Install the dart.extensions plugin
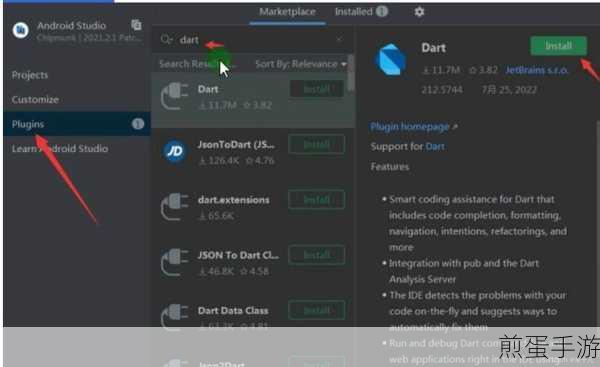The image size is (600, 367). point(316,200)
